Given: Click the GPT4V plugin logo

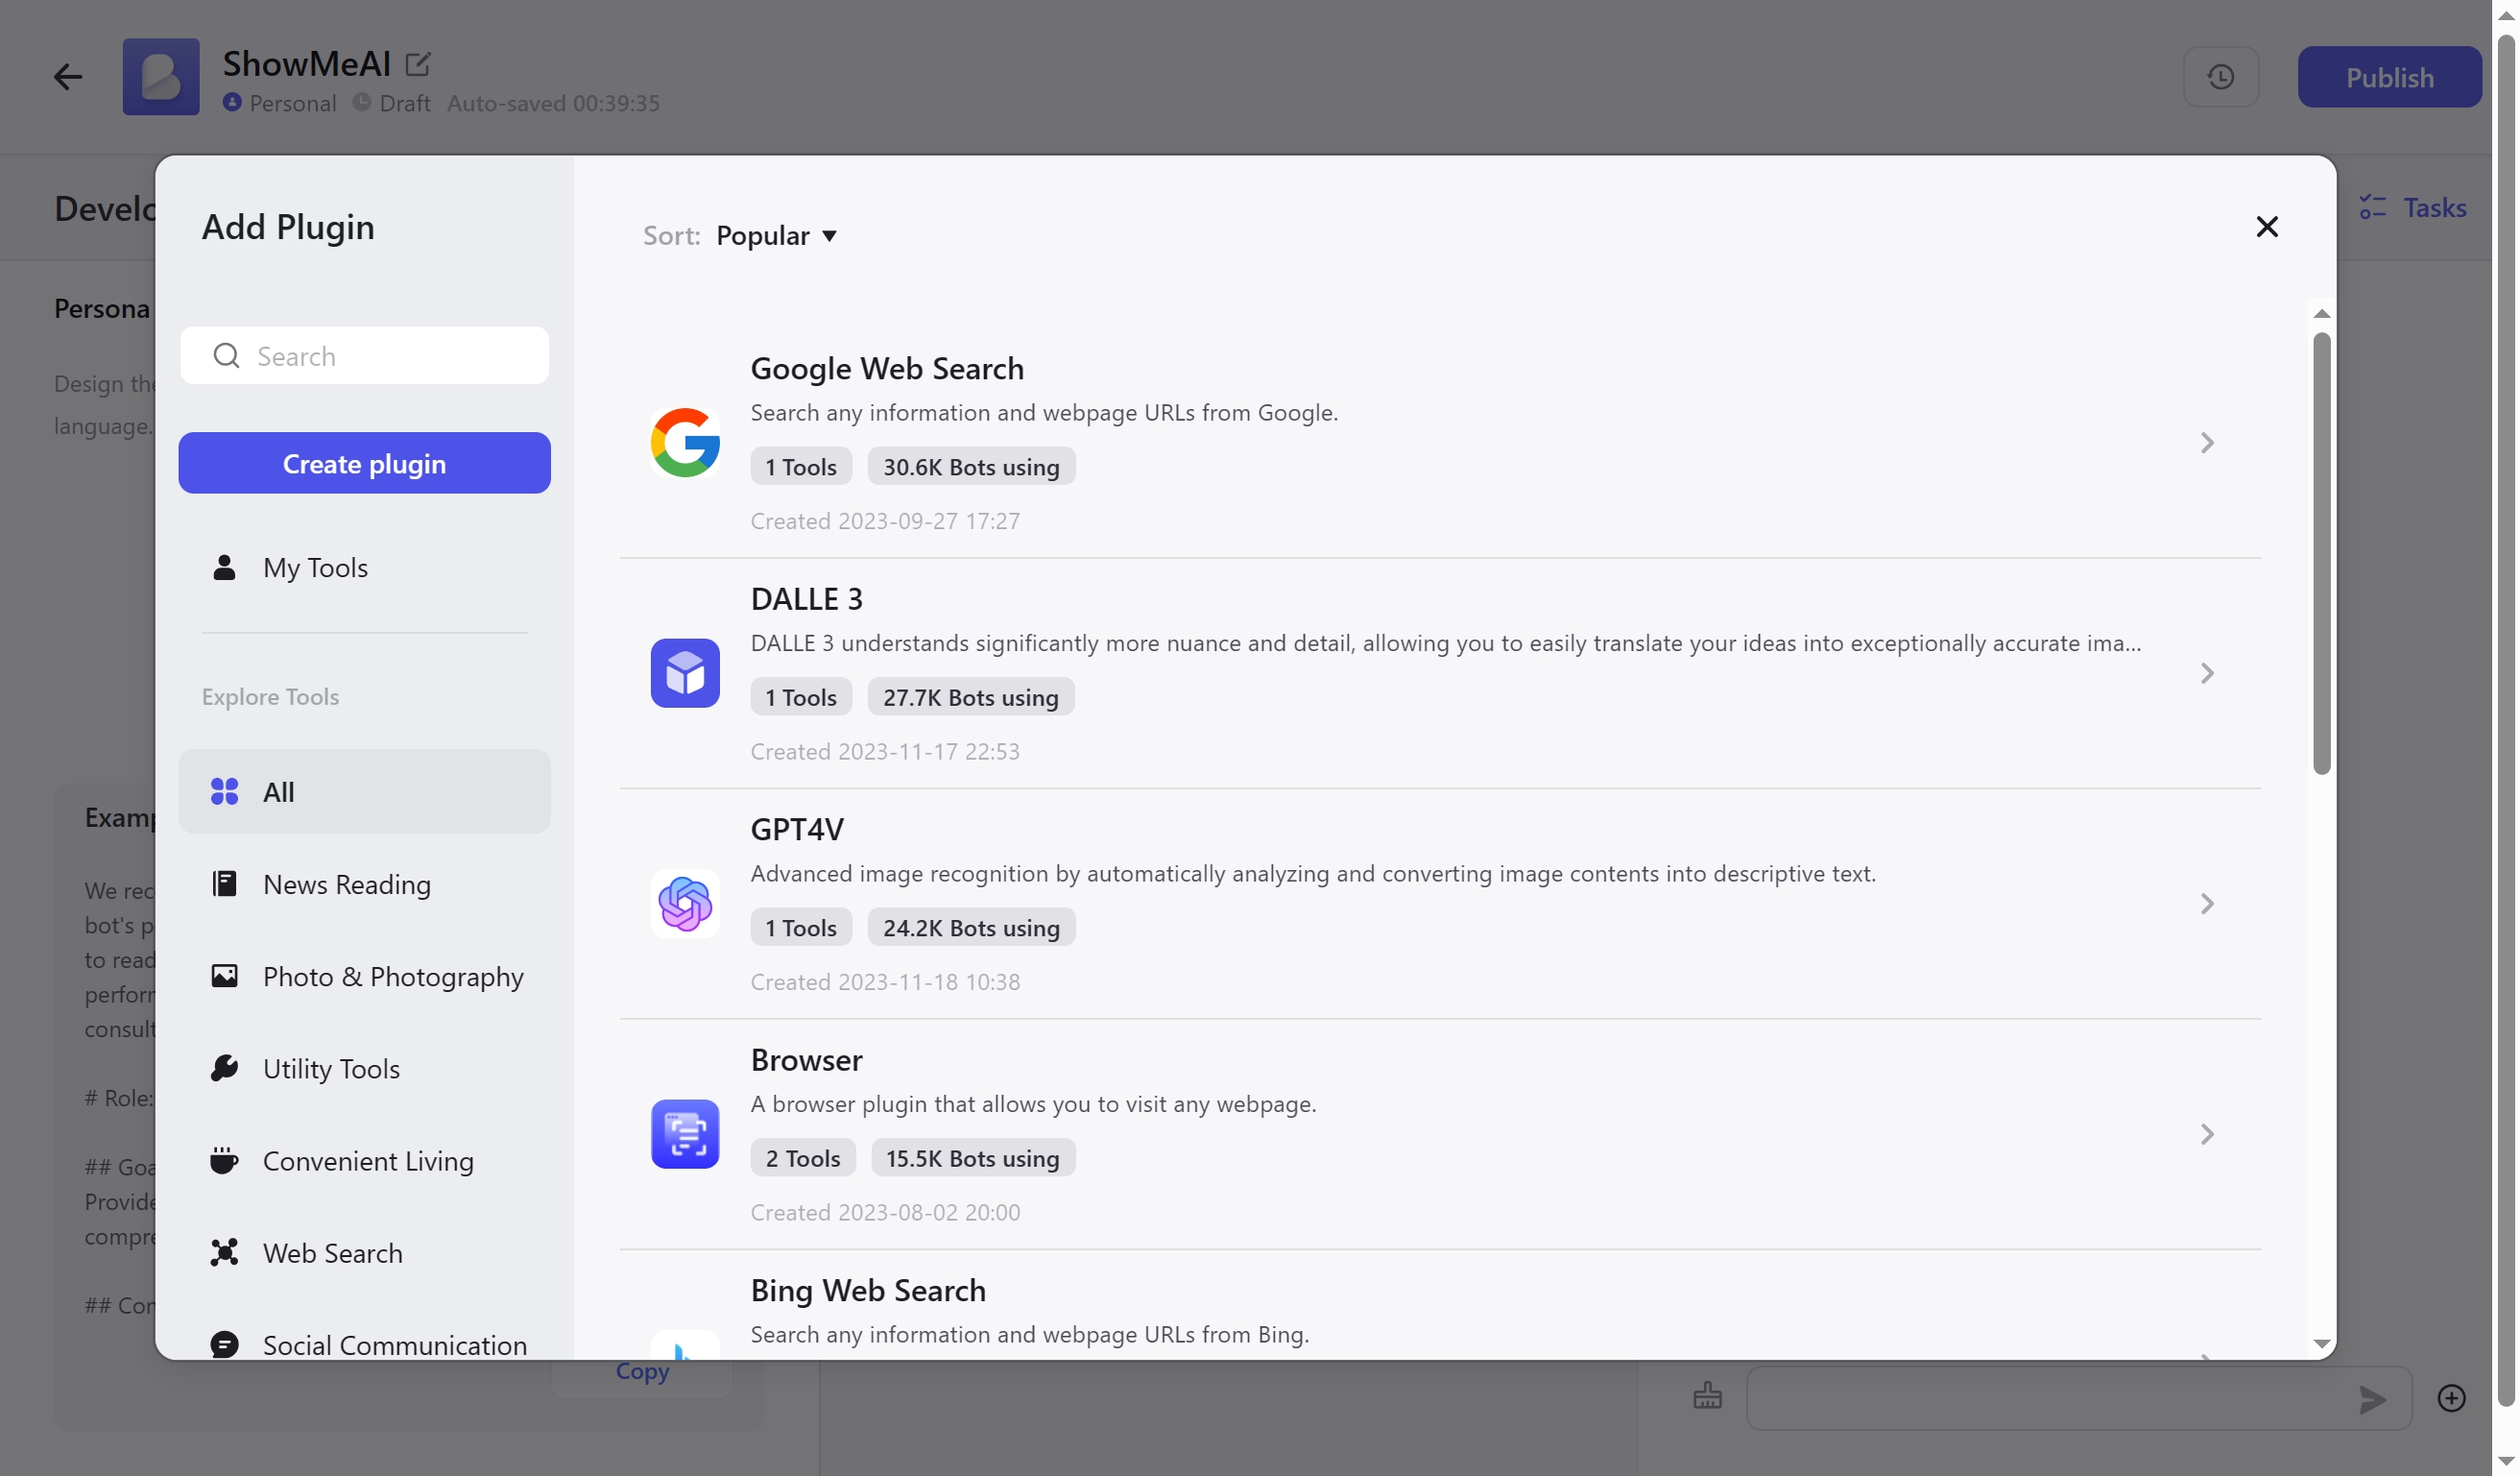Looking at the screenshot, I should click(x=684, y=903).
